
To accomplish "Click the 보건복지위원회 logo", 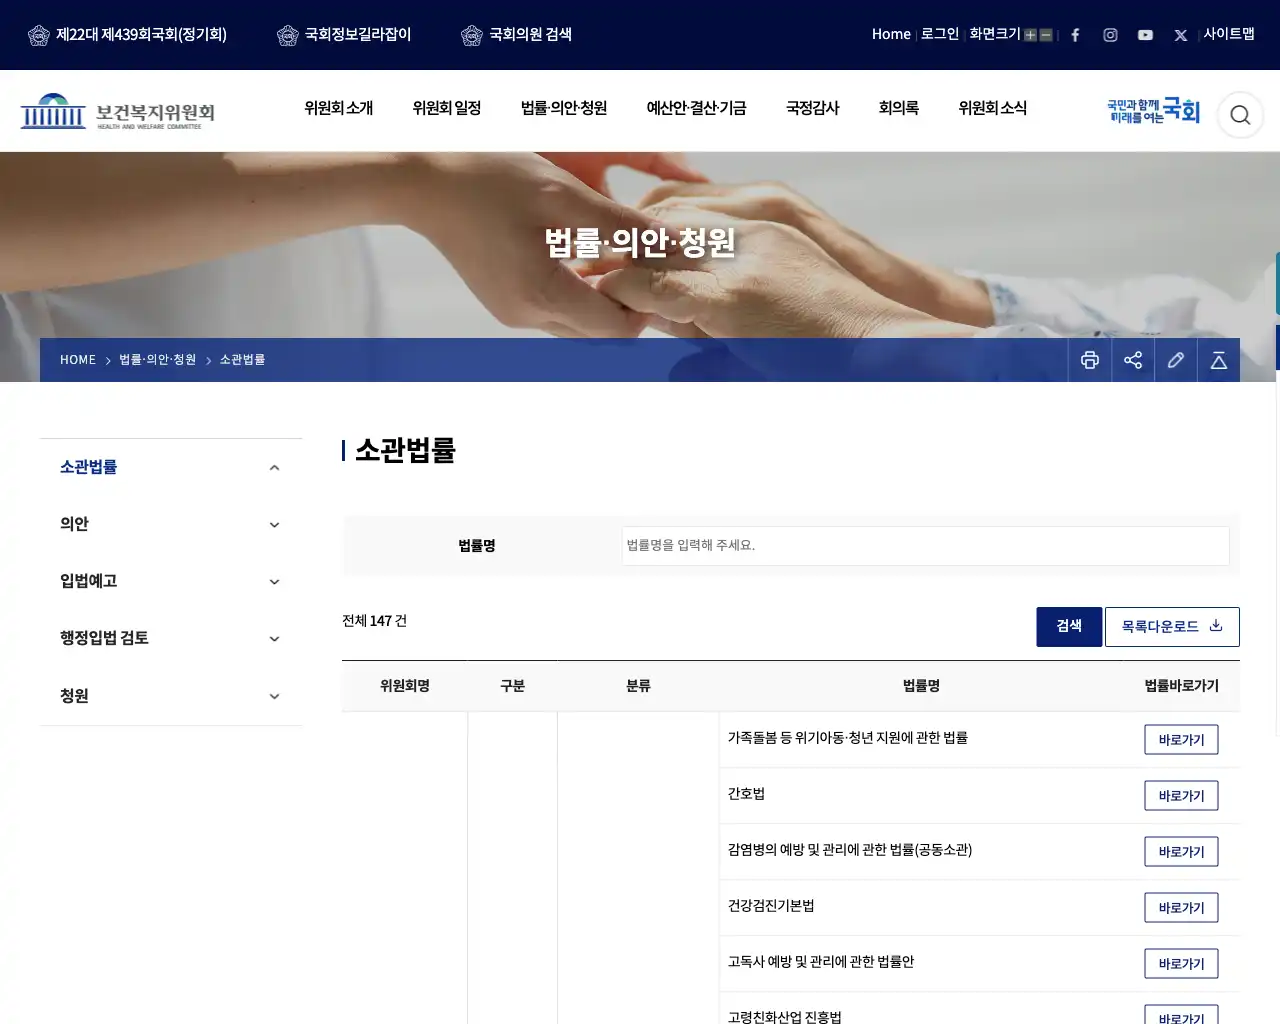I will [118, 112].
